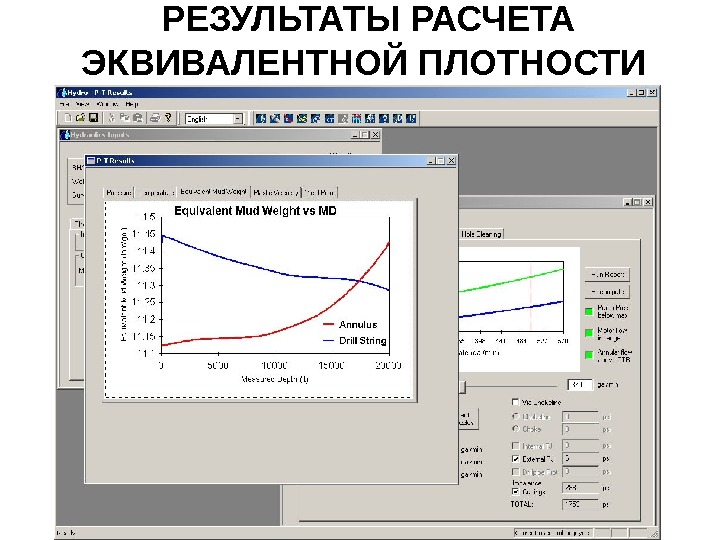Click the TOTAL label
This screenshot has width=720, height=540.
522,504
